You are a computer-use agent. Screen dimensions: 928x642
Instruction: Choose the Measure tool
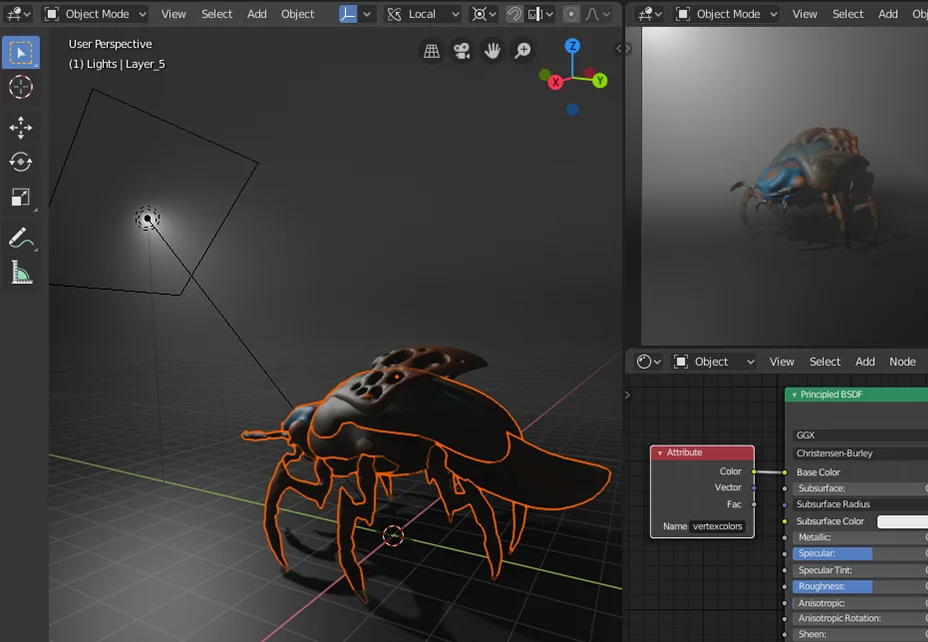pos(21,272)
